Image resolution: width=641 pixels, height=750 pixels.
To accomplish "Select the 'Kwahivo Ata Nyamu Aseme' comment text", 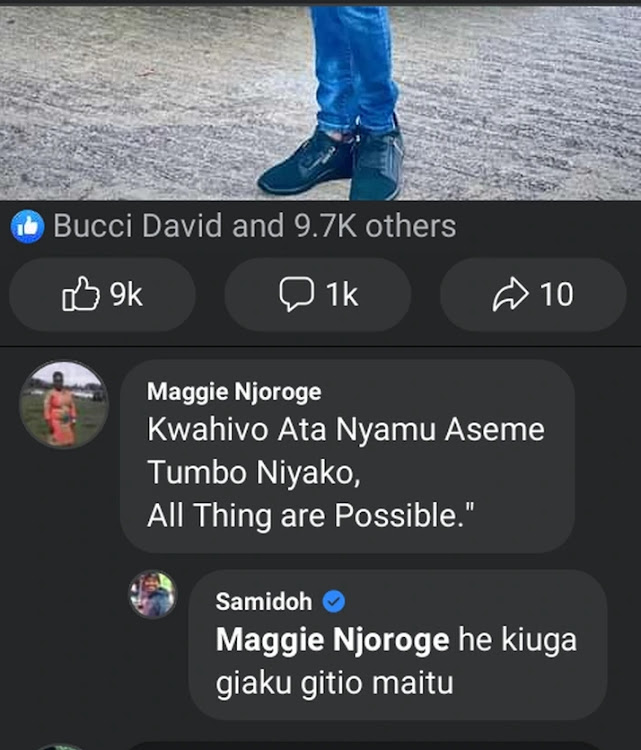I will click(x=346, y=430).
